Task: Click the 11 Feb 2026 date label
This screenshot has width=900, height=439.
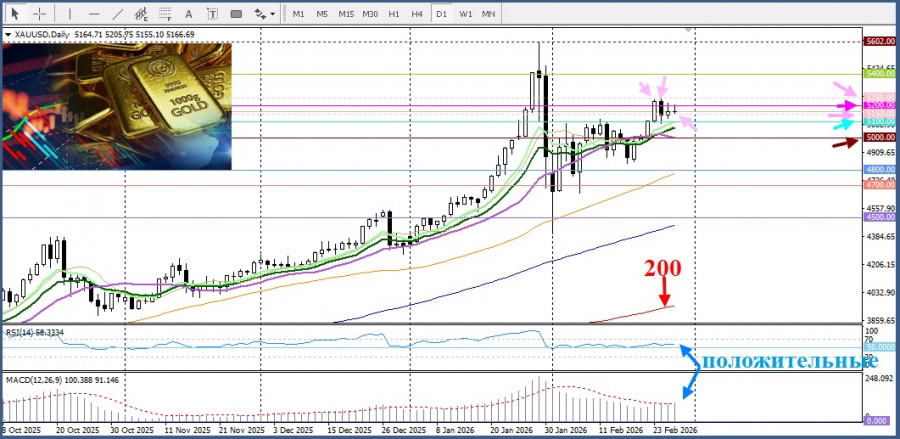Action: tap(621, 429)
